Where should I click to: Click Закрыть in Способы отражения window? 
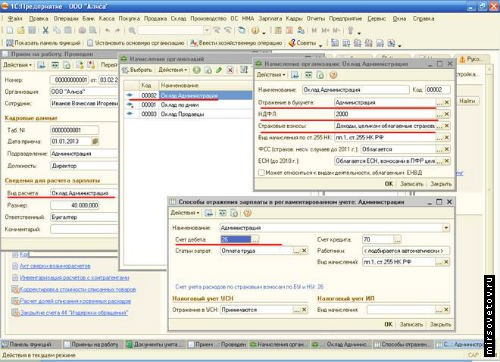[x=440, y=324]
